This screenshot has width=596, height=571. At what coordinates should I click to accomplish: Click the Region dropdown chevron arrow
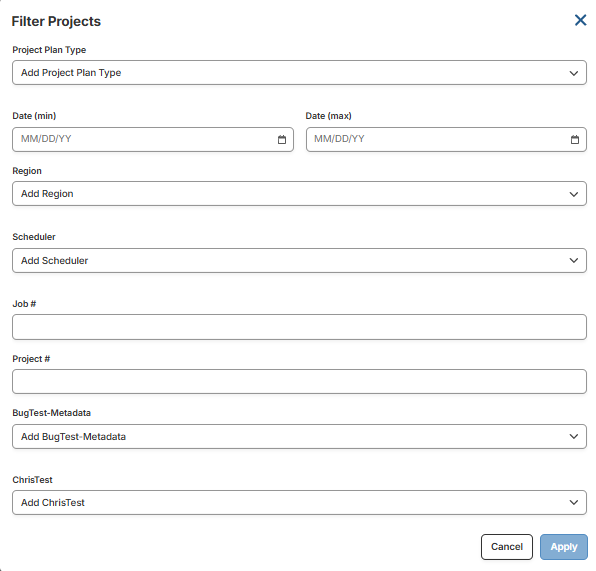tap(573, 194)
